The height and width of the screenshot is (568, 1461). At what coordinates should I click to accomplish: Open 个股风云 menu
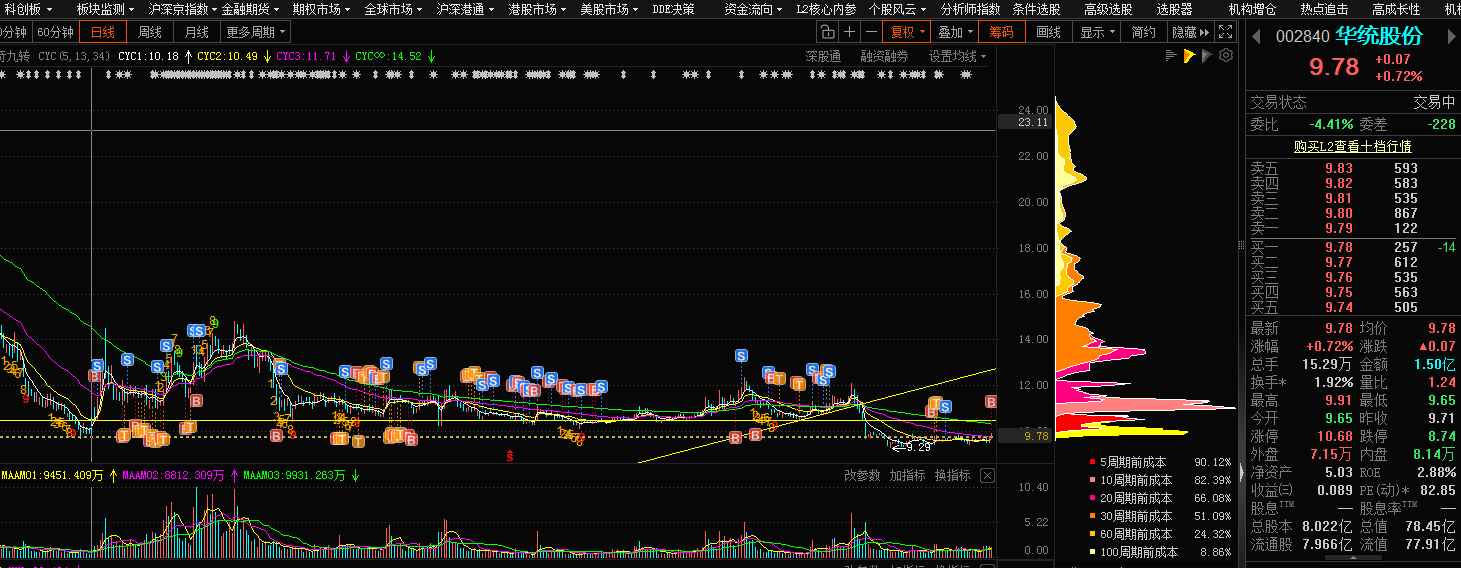coord(897,9)
